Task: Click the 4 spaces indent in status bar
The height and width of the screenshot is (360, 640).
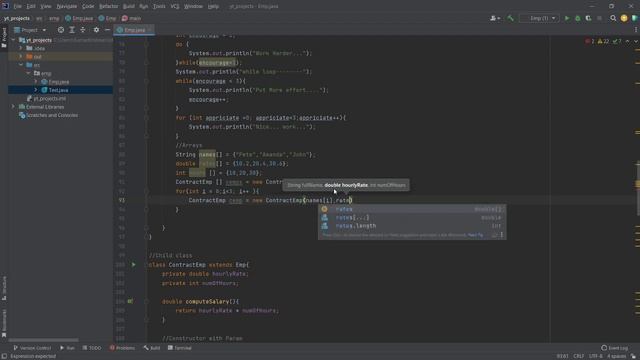Action: (x=616, y=356)
